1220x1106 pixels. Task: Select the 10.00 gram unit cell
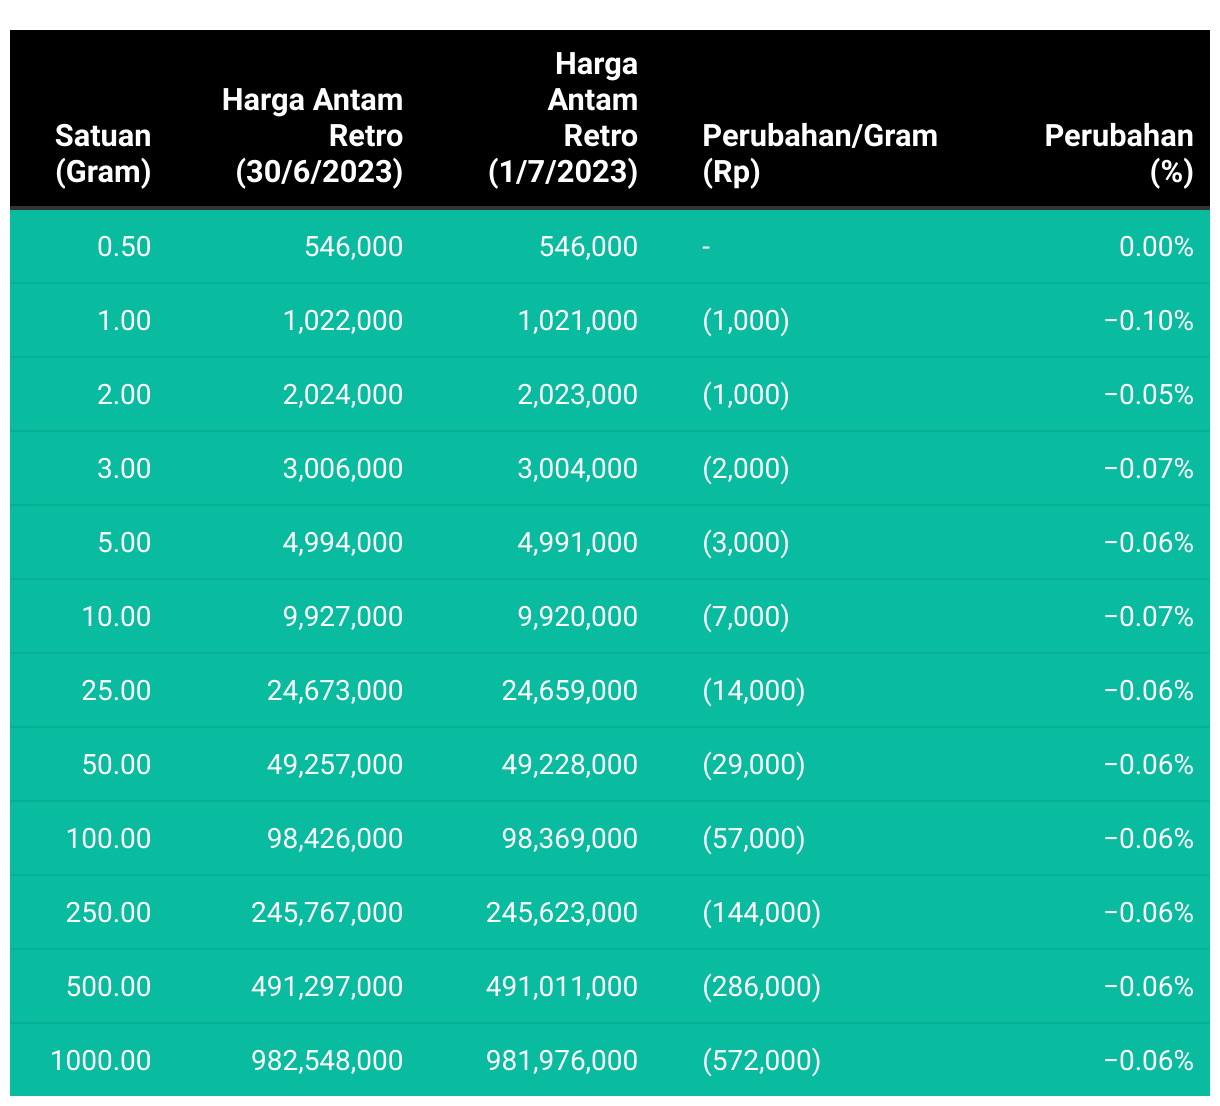pyautogui.click(x=116, y=617)
